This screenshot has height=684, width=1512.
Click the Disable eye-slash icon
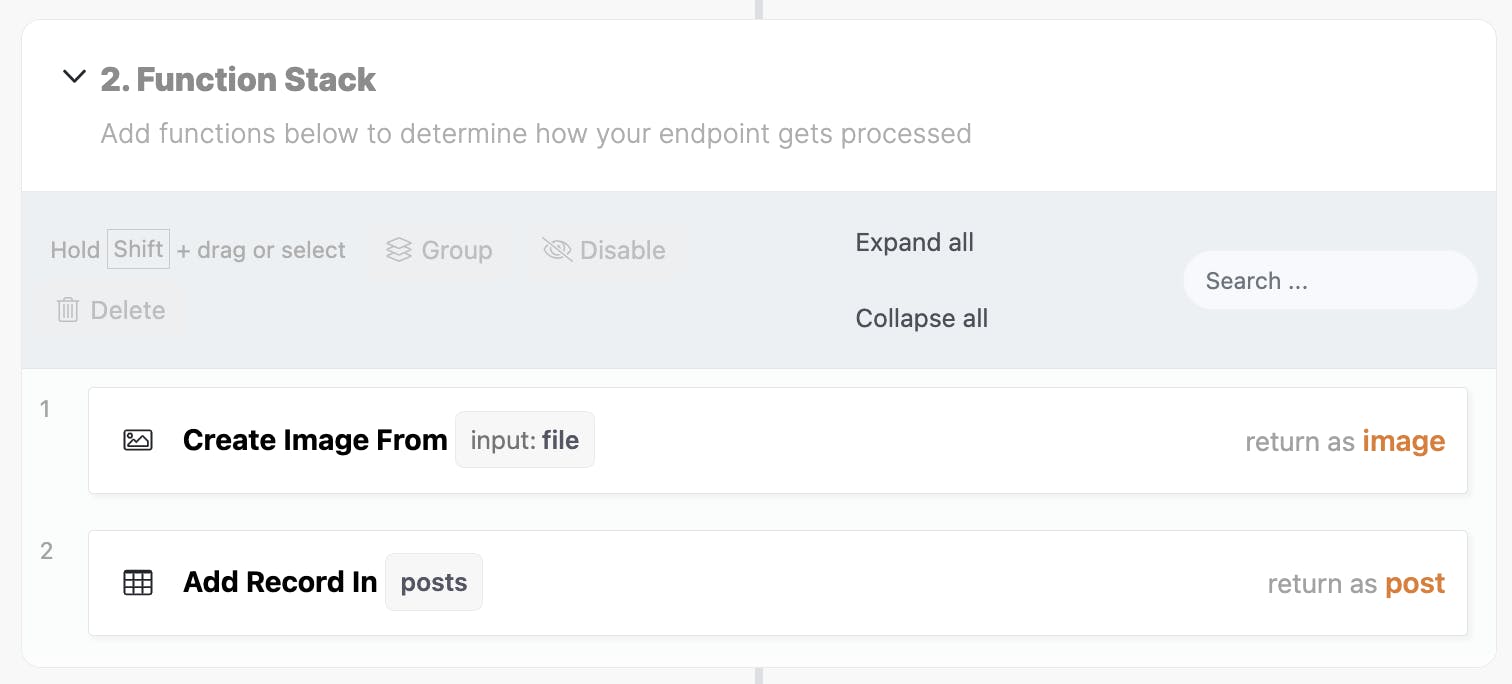(x=557, y=250)
